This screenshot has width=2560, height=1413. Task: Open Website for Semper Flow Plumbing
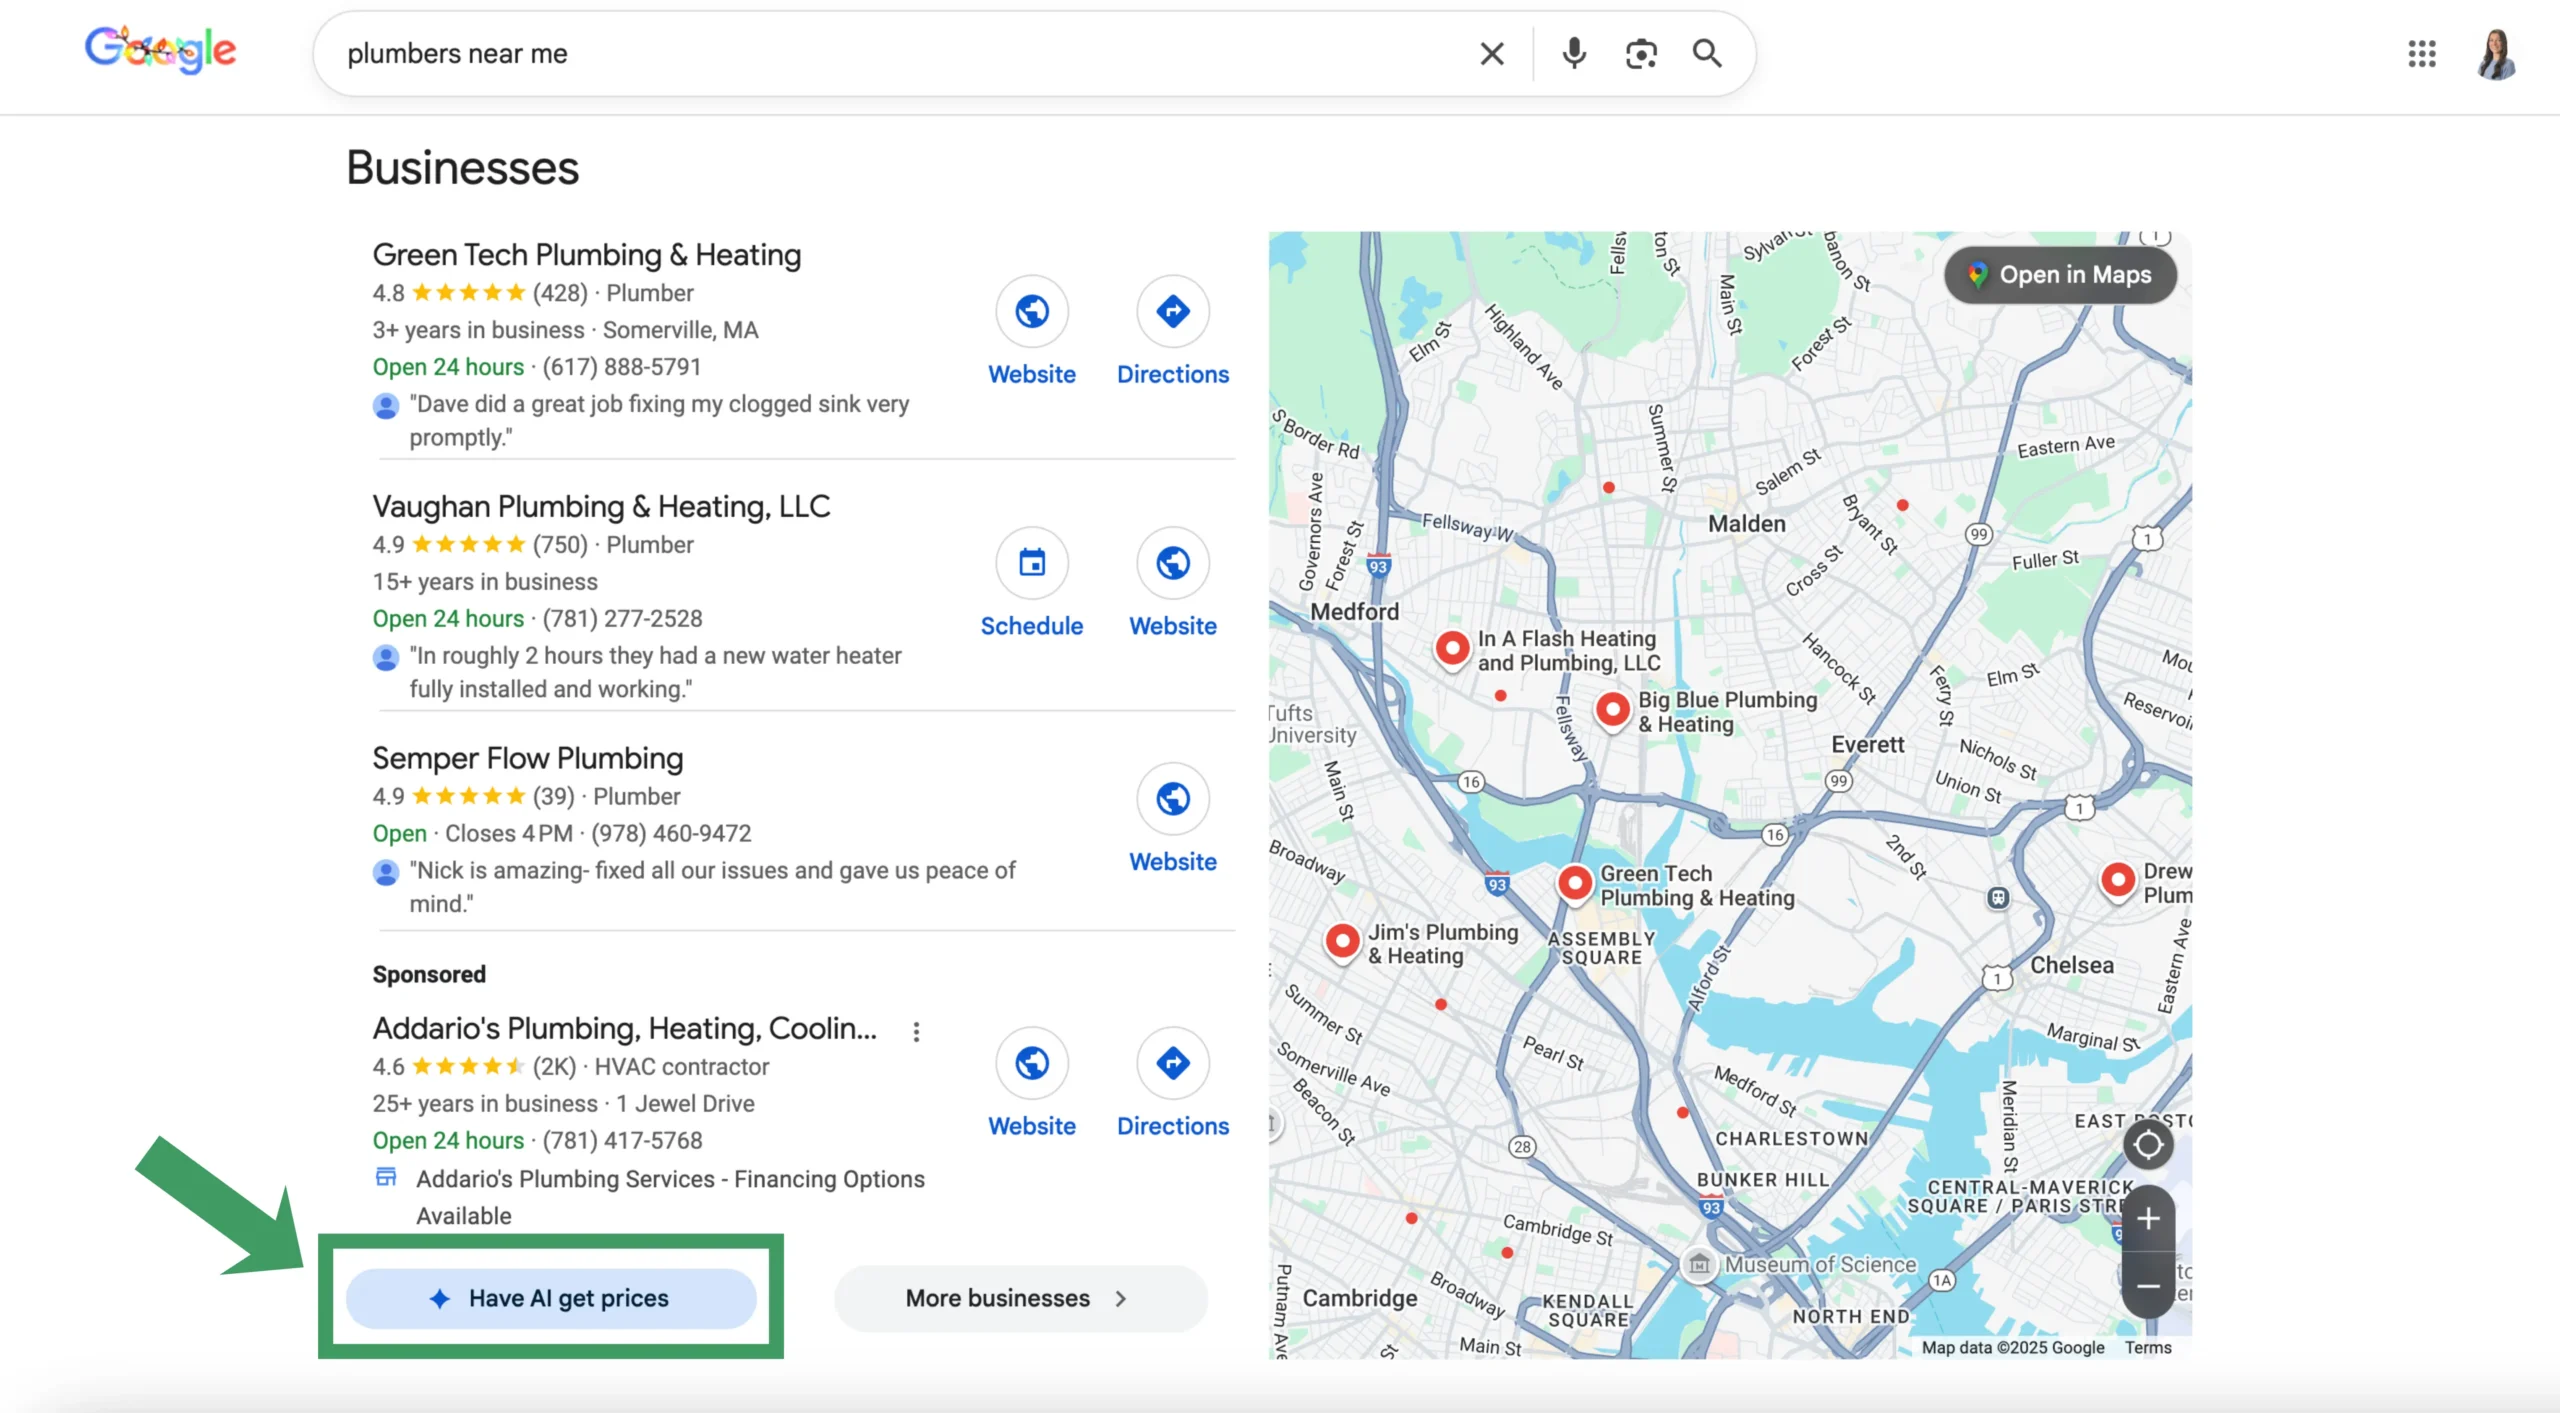click(1172, 799)
